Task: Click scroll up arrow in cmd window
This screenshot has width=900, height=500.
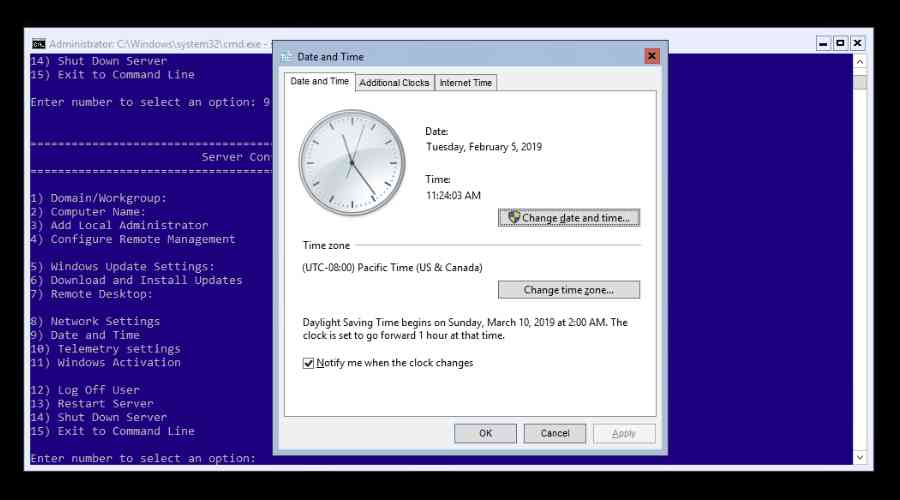Action: coord(860,61)
